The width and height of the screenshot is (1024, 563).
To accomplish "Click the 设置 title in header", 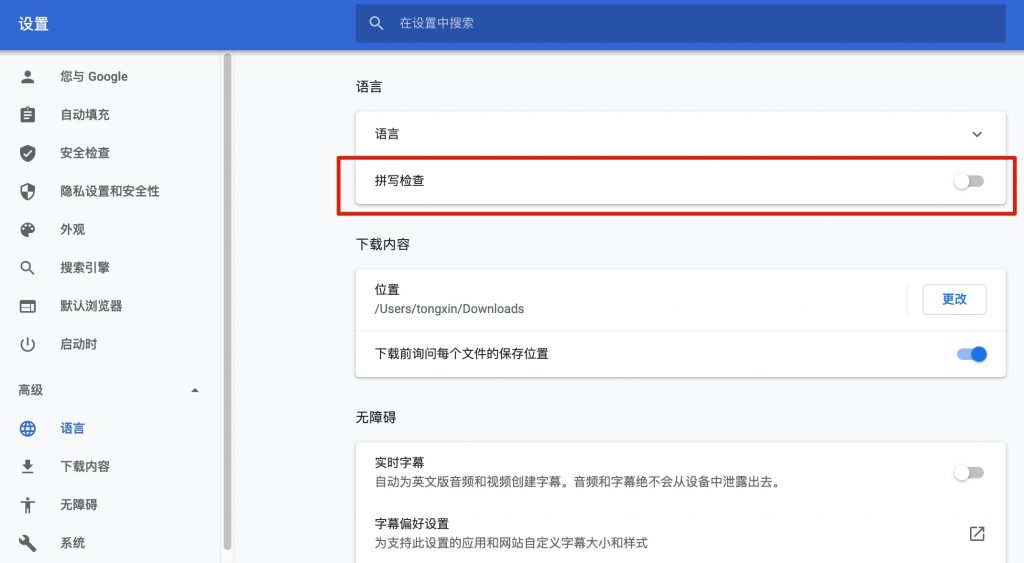I will click(33, 24).
